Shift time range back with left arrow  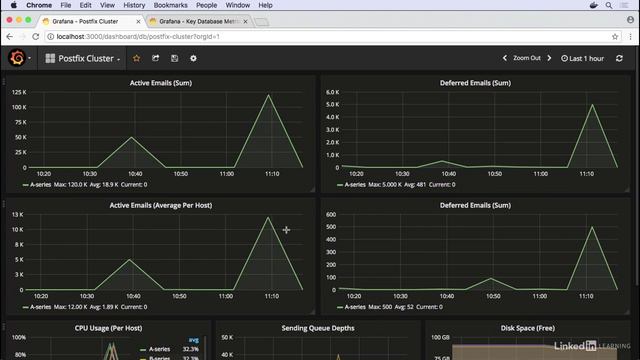click(505, 58)
